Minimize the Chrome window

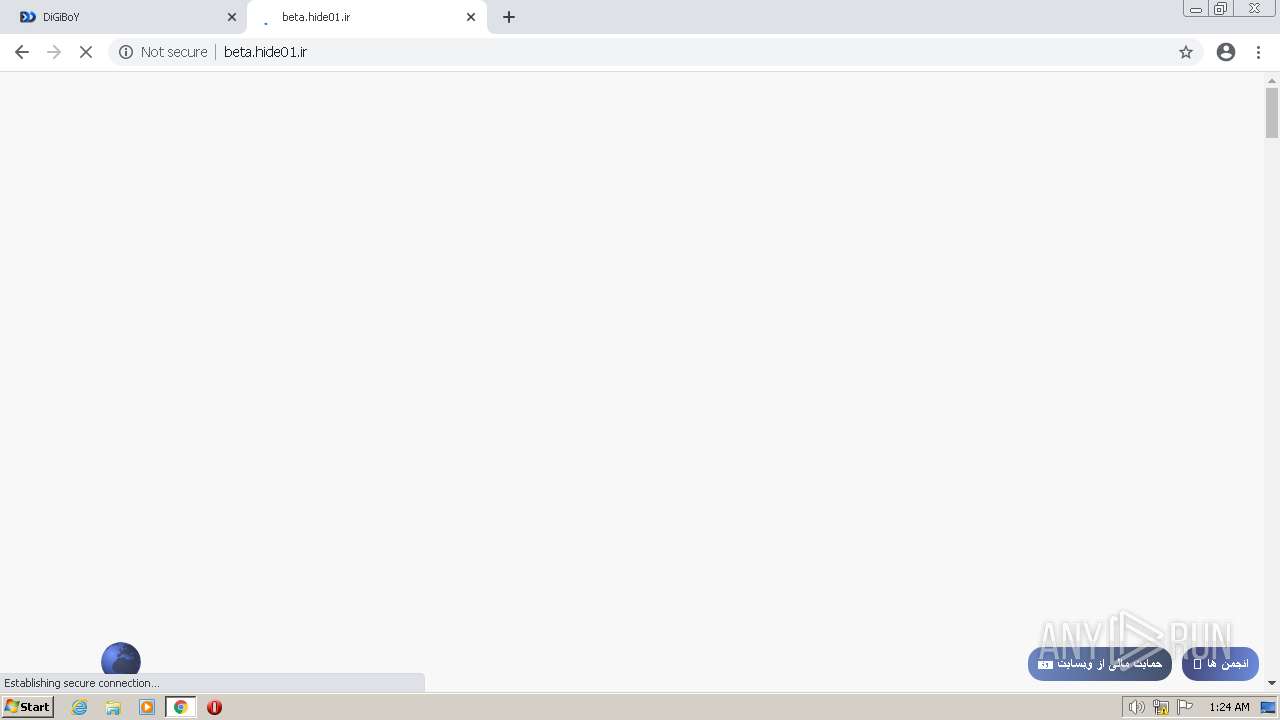coord(1196,9)
